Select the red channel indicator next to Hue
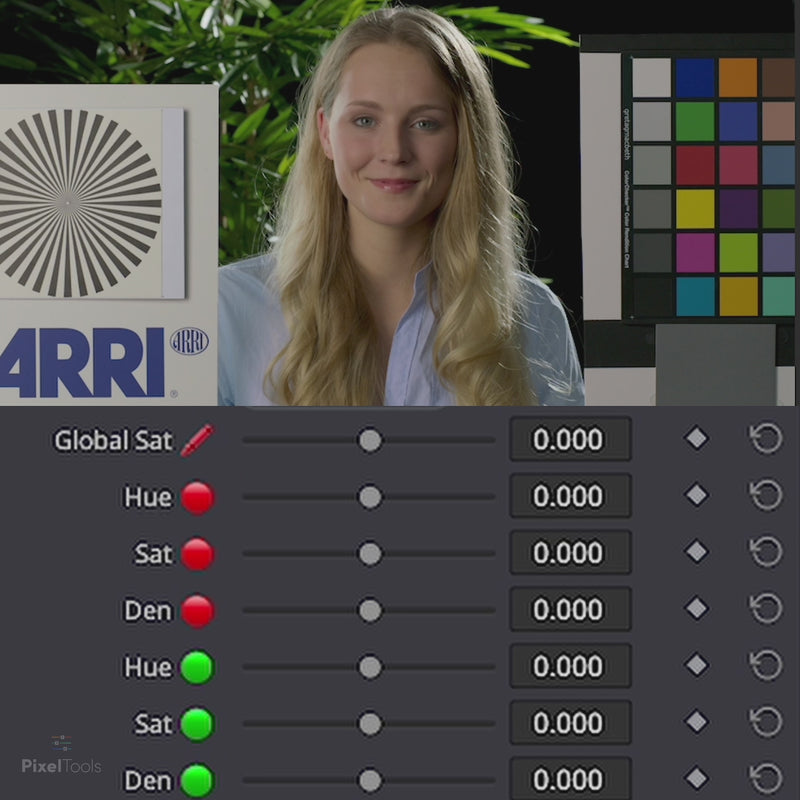Viewport: 800px width, 800px height. point(196,496)
